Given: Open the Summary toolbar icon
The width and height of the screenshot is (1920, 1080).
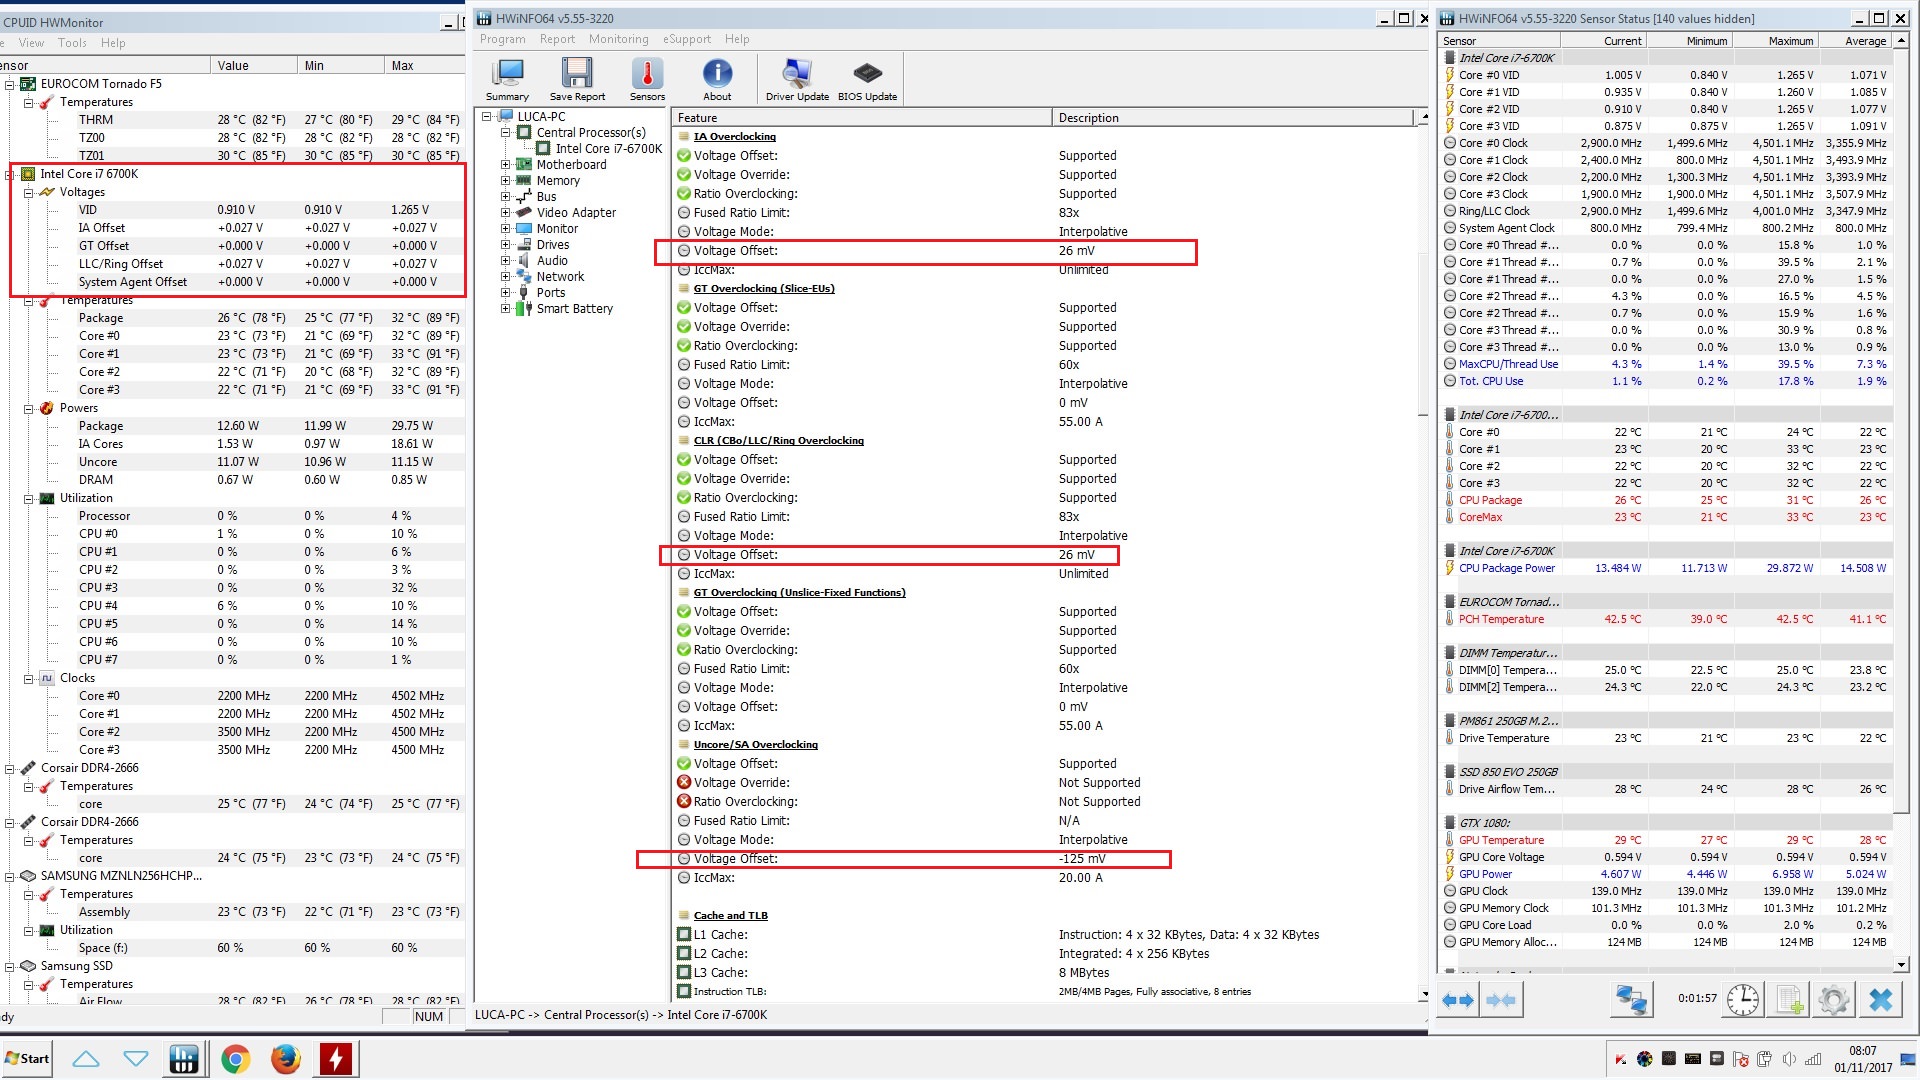Looking at the screenshot, I should coord(507,79).
